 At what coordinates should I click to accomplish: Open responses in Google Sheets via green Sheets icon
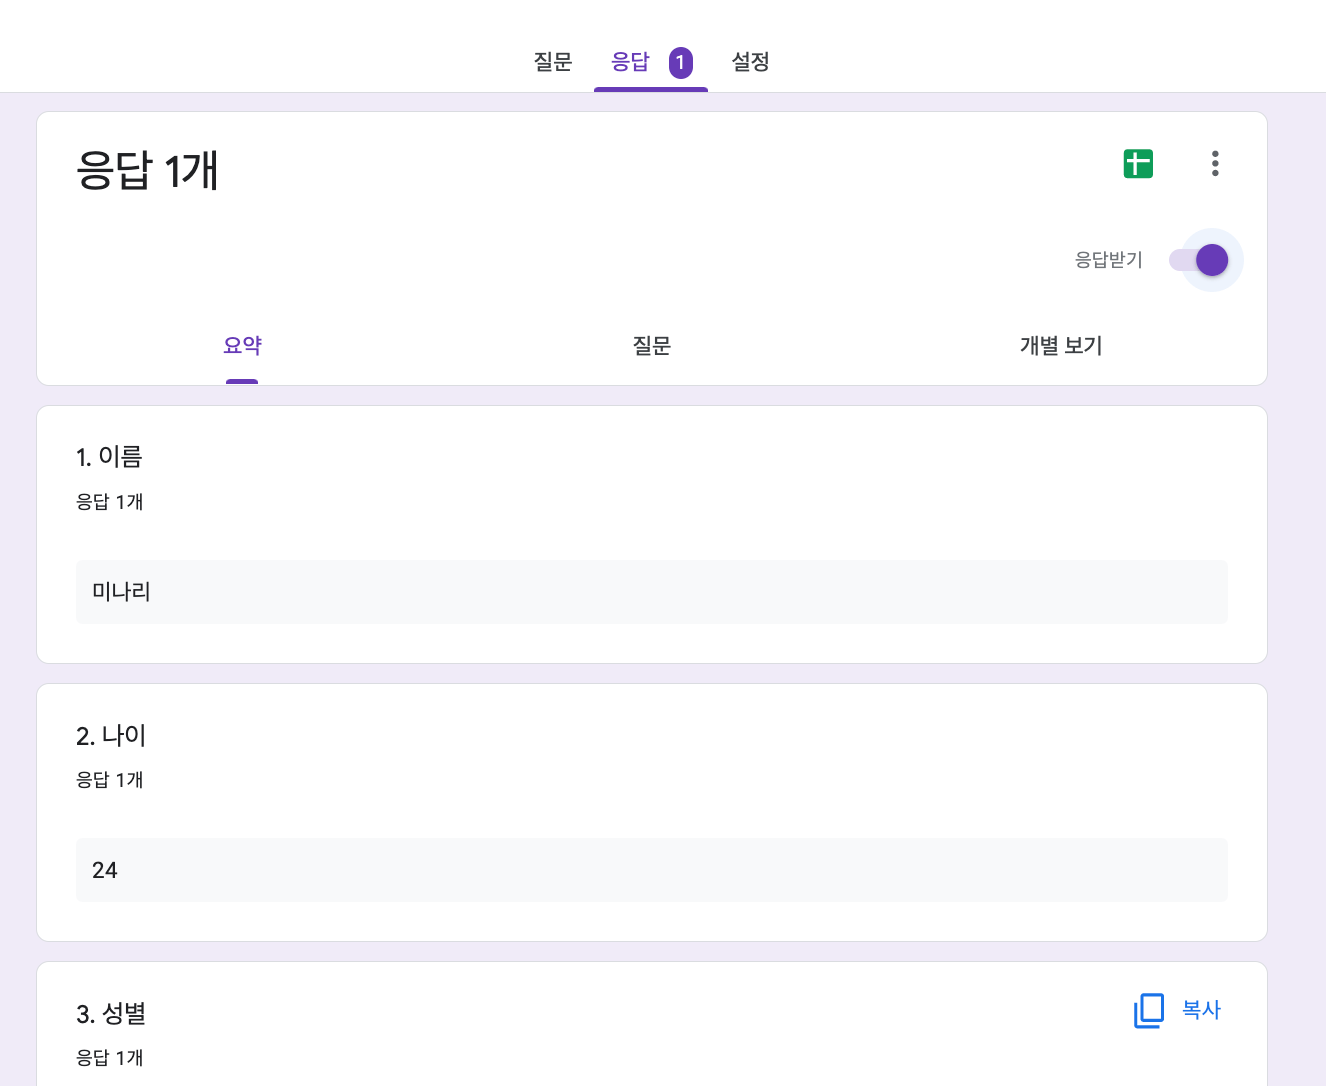1137,163
